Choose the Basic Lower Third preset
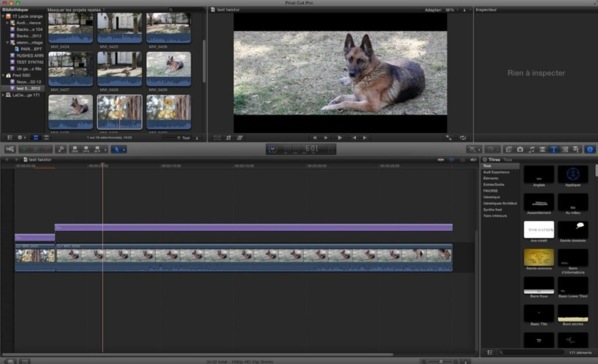Image resolution: width=598 pixels, height=364 pixels. pyautogui.click(x=573, y=287)
